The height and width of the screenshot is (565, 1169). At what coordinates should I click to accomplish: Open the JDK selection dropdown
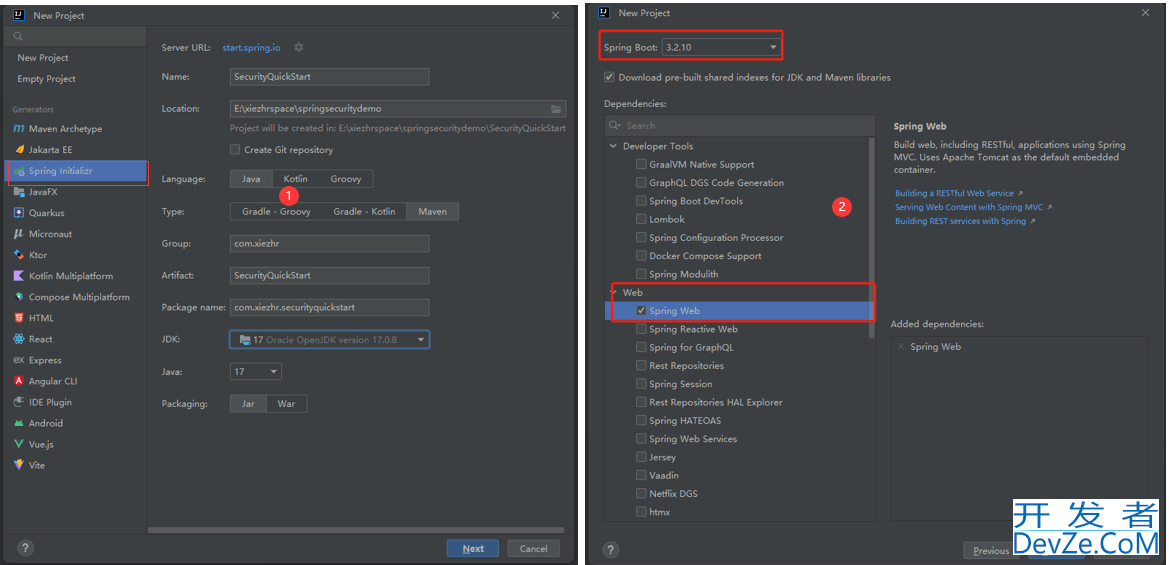tap(330, 339)
